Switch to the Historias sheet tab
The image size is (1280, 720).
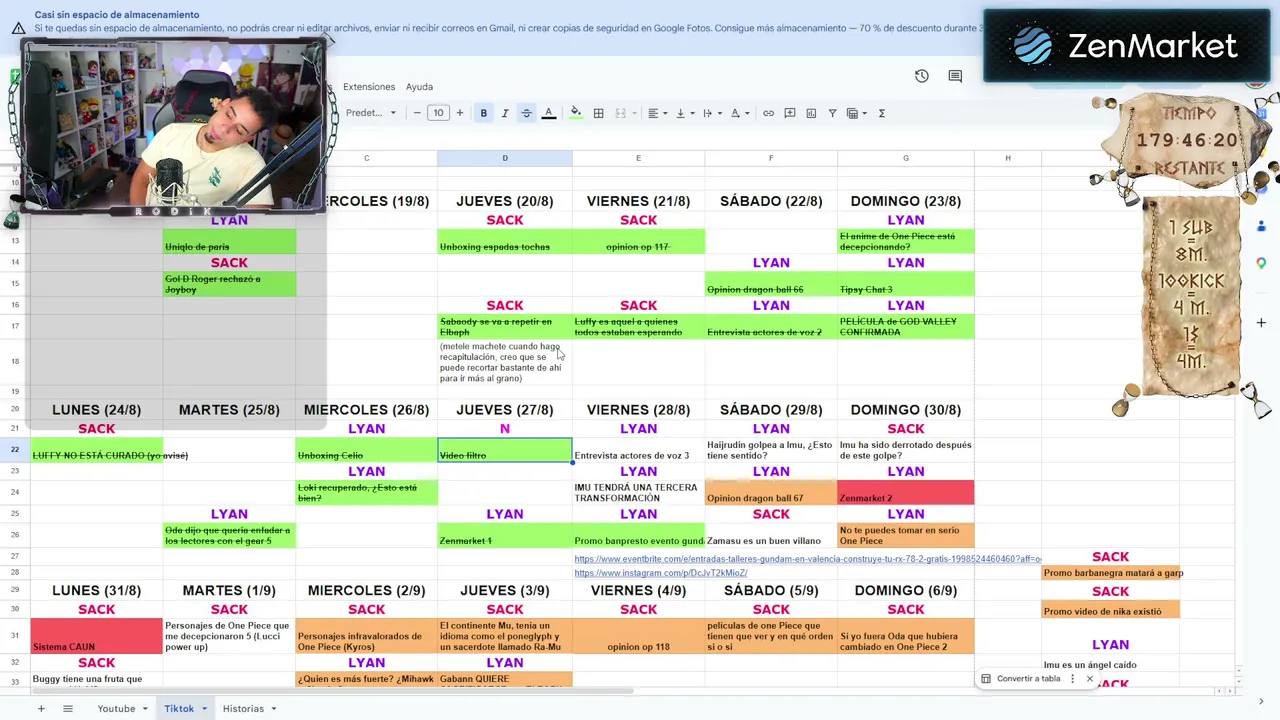[243, 708]
